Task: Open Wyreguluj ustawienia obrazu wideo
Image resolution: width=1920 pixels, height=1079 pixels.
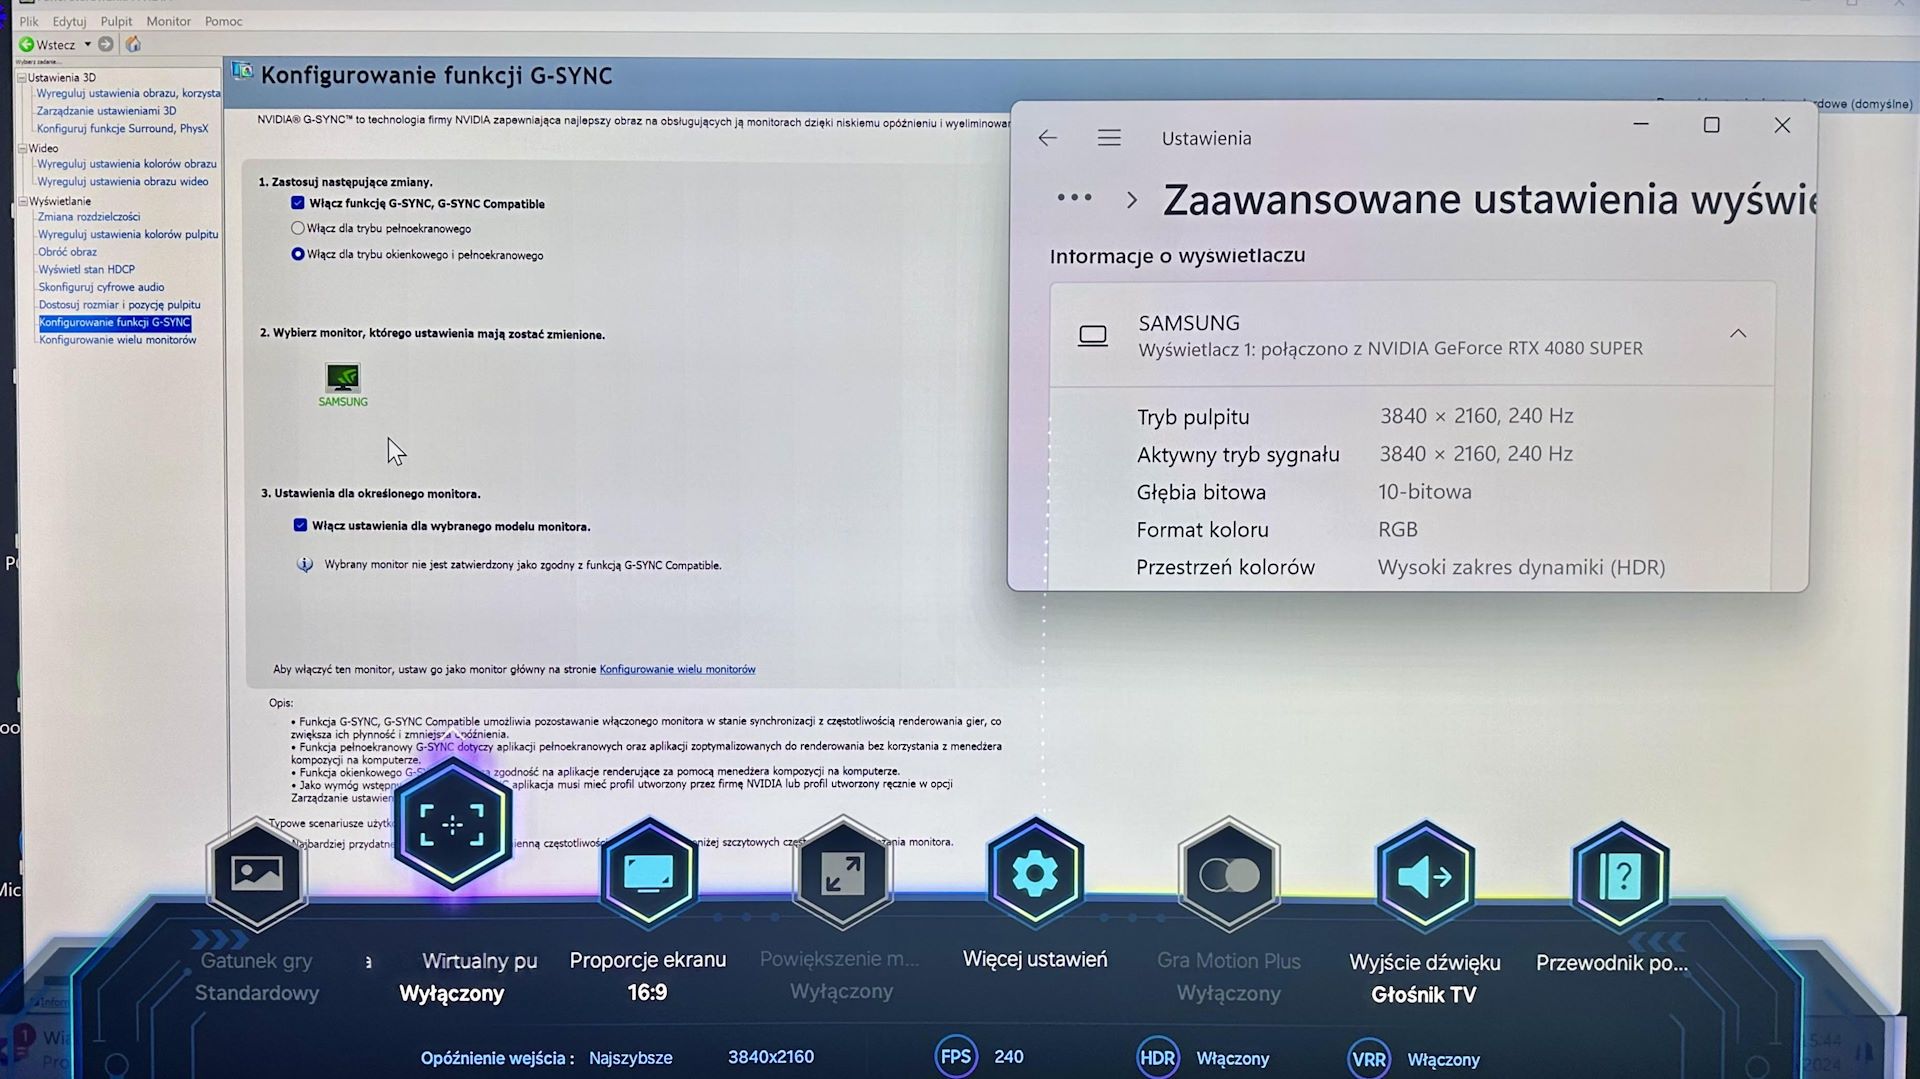Action: pyautogui.click(x=122, y=182)
